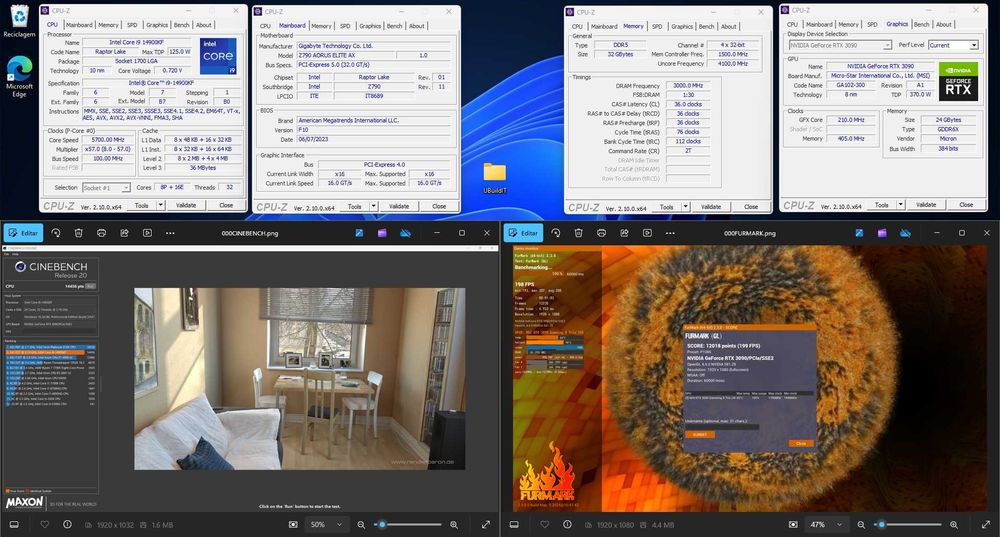
Task: Print the 000CINEBENCH.png image
Action: click(101, 233)
